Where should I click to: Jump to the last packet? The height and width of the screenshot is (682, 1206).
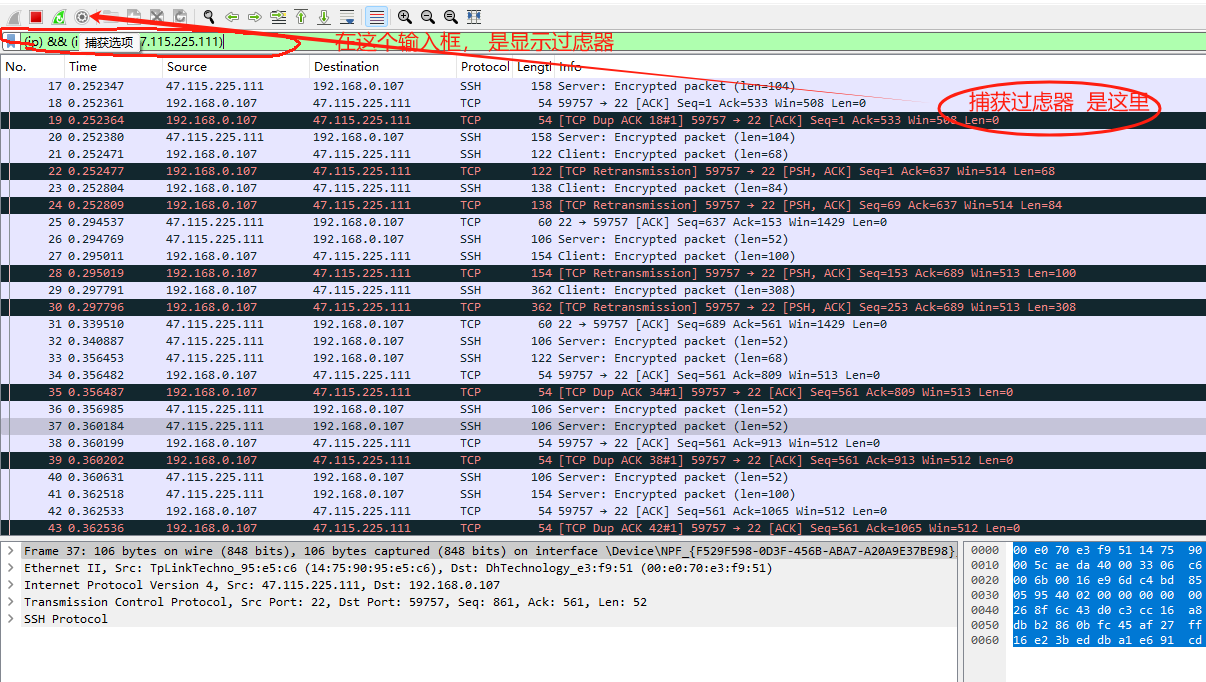324,17
